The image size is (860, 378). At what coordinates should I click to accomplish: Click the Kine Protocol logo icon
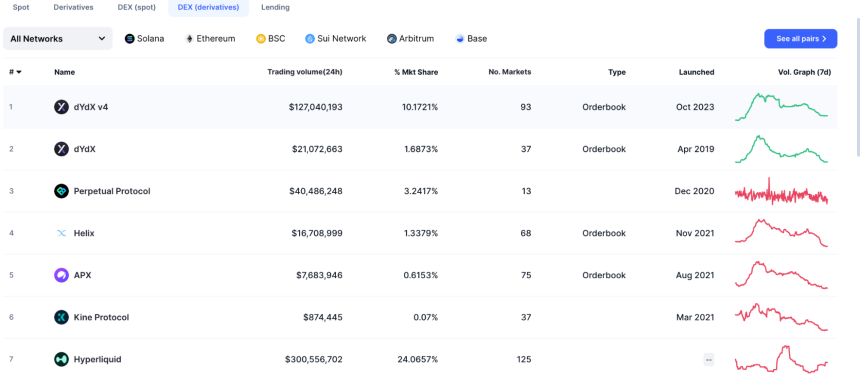point(61,317)
